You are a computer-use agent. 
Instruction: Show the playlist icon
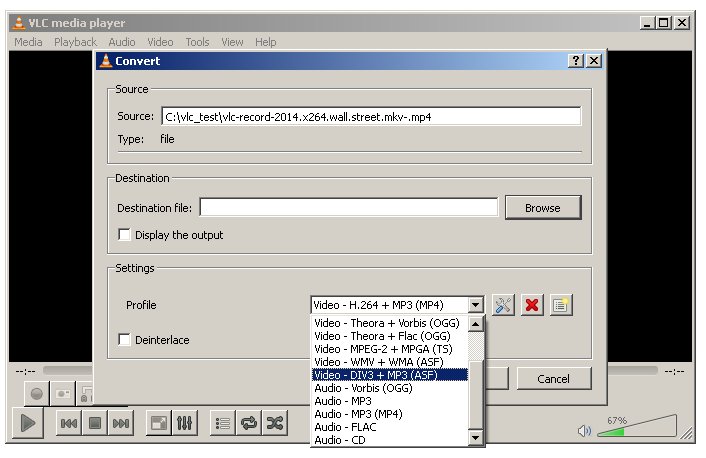(x=222, y=423)
